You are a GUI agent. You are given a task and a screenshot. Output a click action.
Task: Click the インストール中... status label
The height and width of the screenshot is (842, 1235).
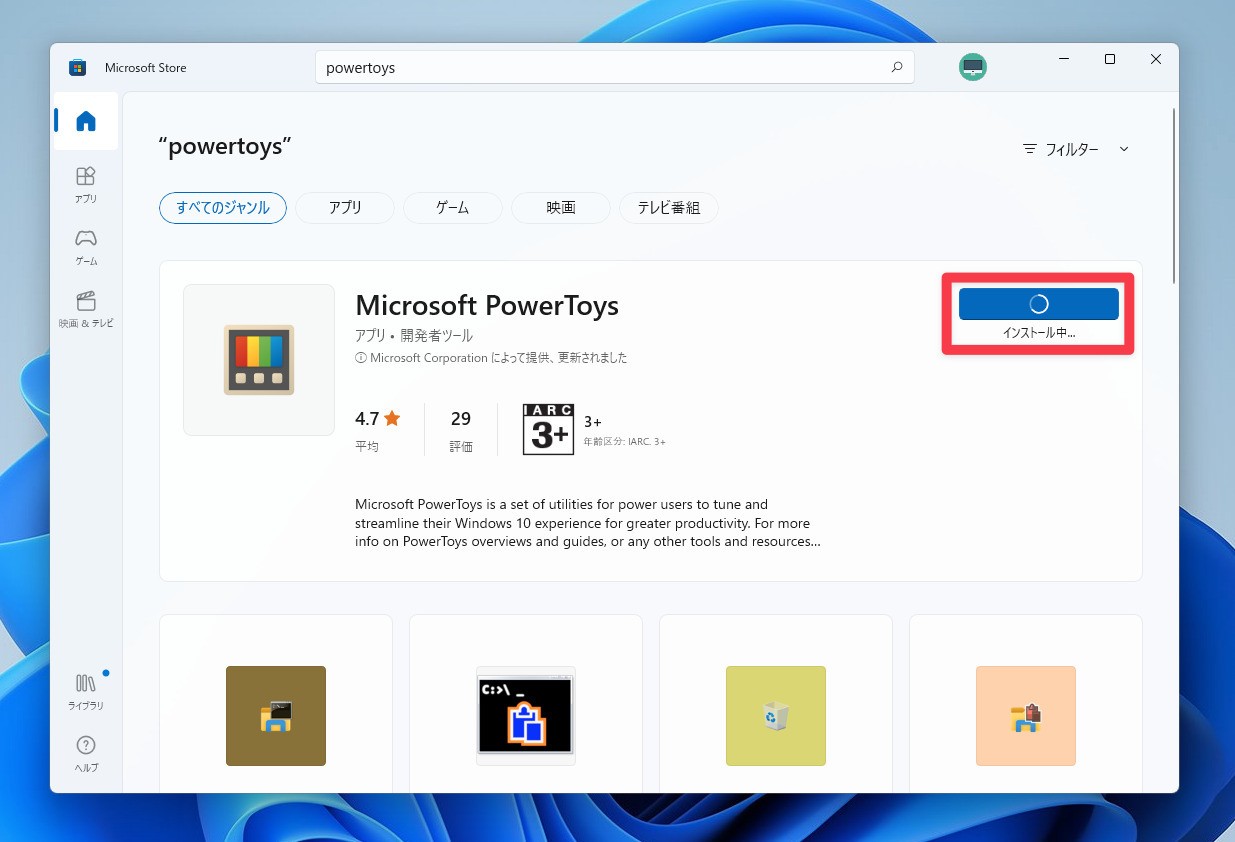pos(1039,333)
